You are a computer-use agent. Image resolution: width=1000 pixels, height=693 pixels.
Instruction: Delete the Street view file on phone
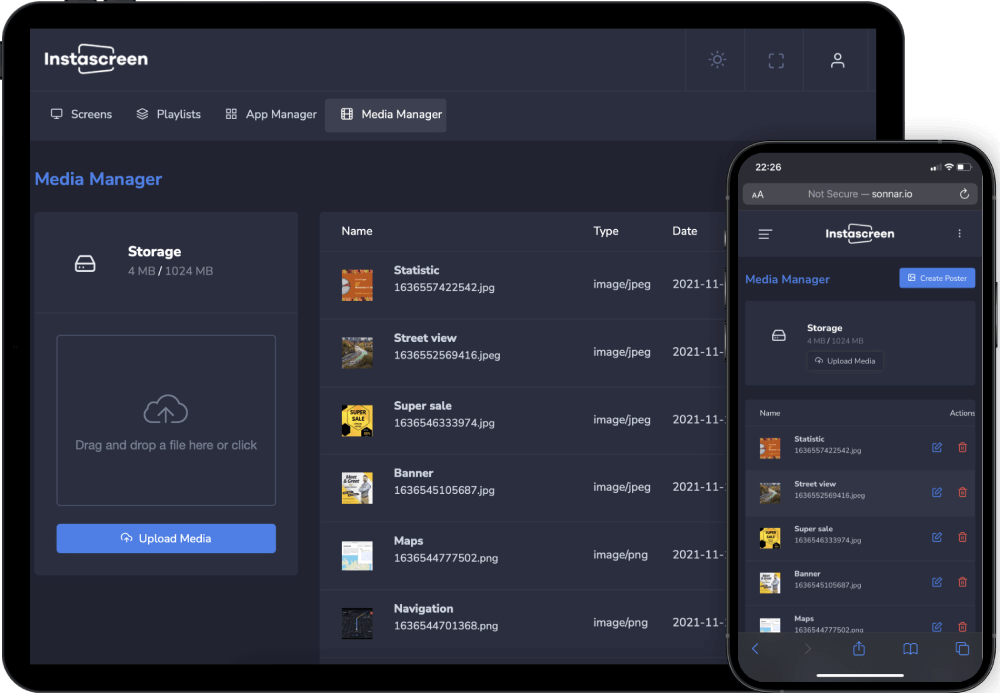(x=962, y=492)
